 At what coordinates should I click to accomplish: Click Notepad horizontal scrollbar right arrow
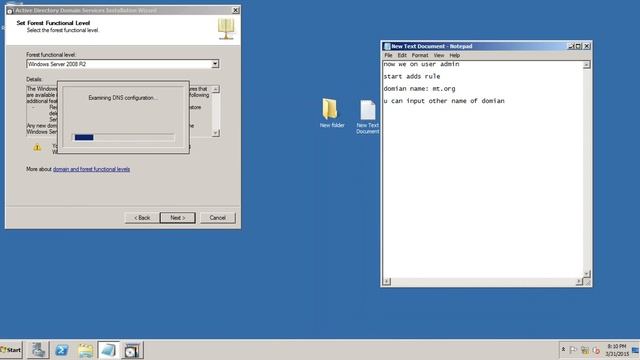(579, 282)
